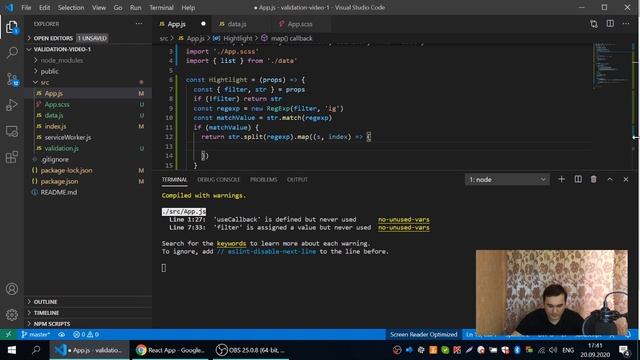Switch to the Output panel tab
Image resolution: width=640 pixels, height=360 pixels.
pos(297,180)
